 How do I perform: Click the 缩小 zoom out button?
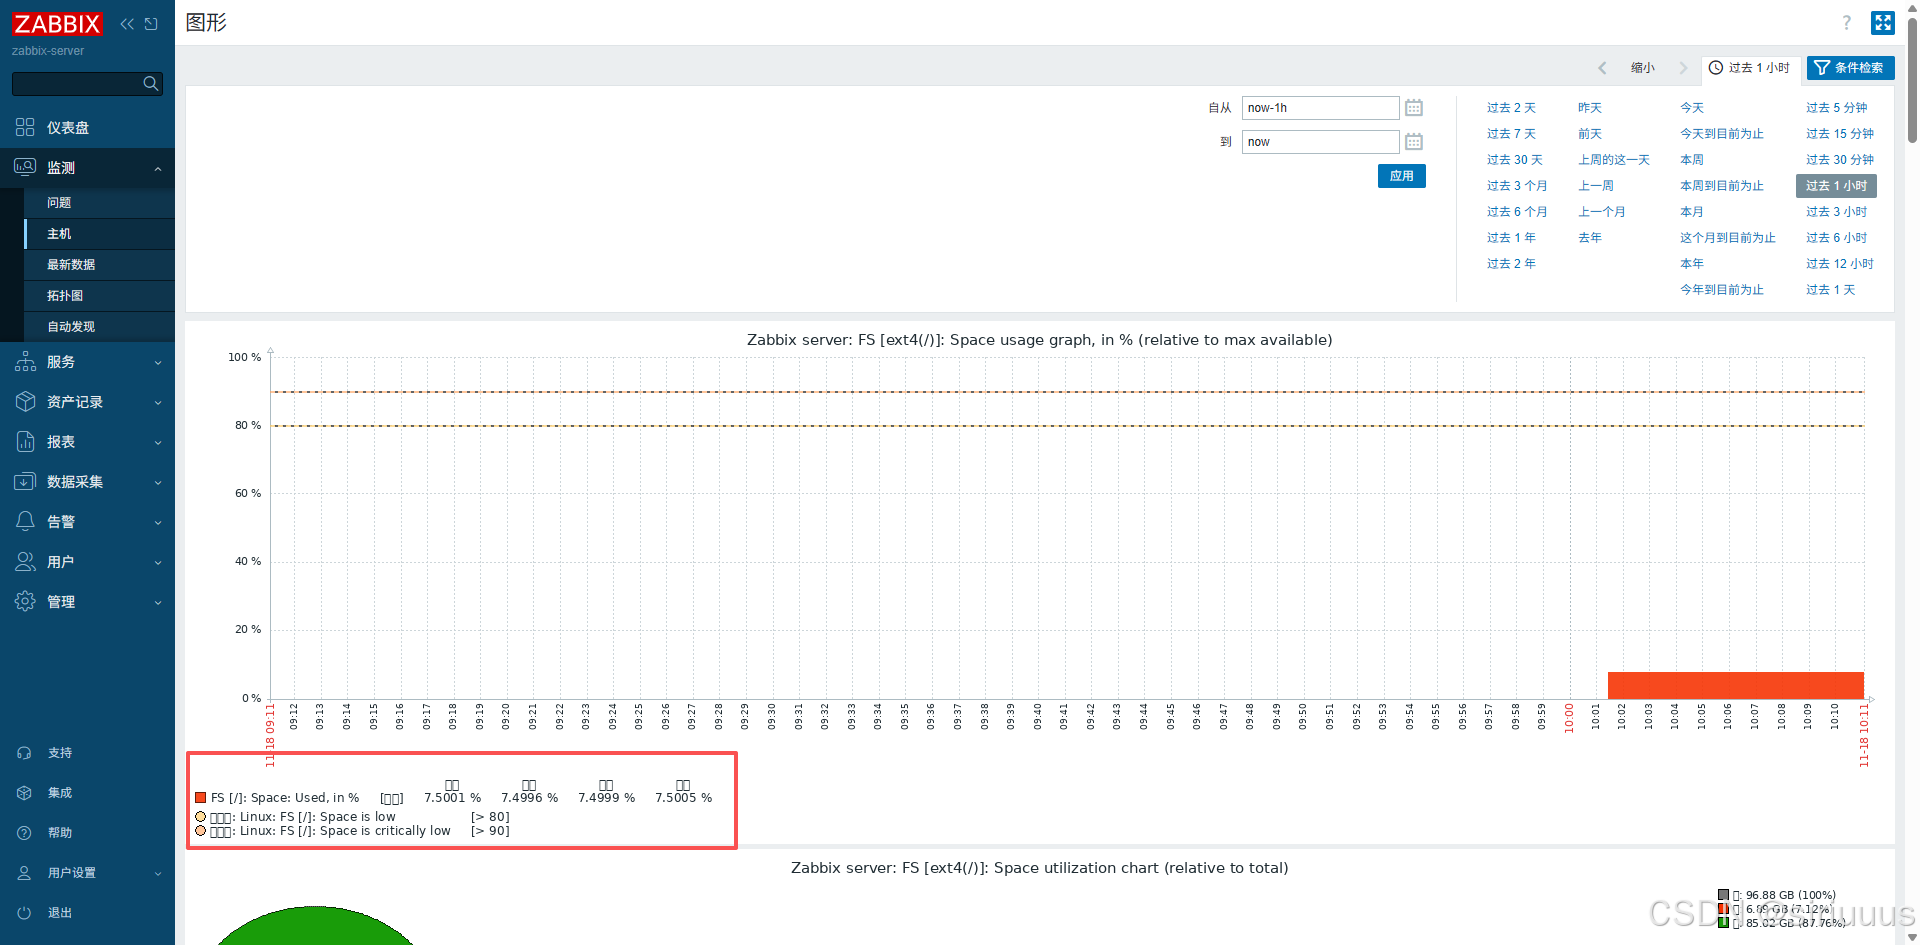(1642, 68)
